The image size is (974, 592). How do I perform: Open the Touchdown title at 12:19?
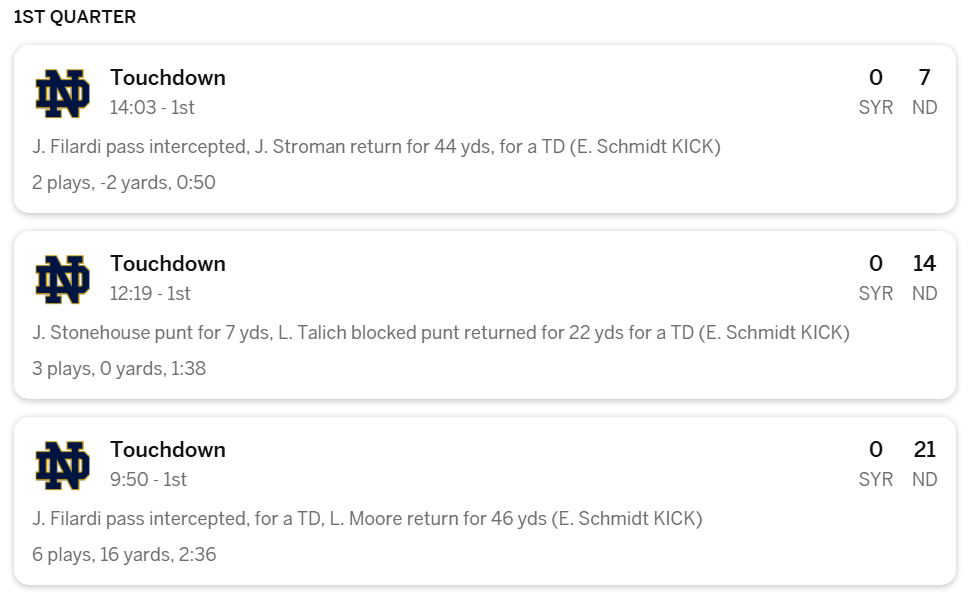168,264
